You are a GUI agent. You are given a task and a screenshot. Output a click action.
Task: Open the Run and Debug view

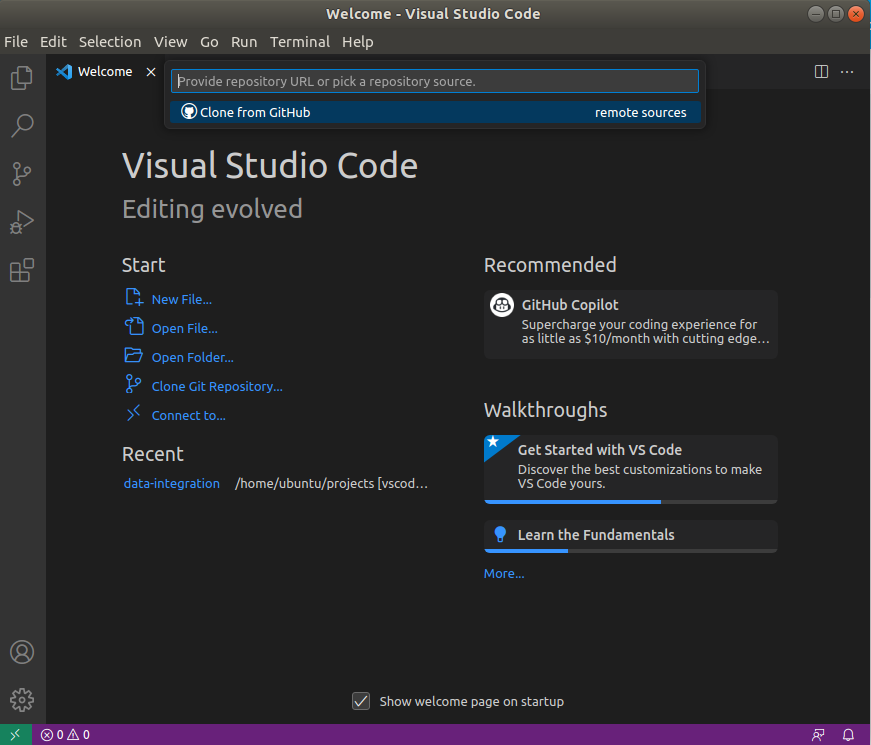[22, 222]
